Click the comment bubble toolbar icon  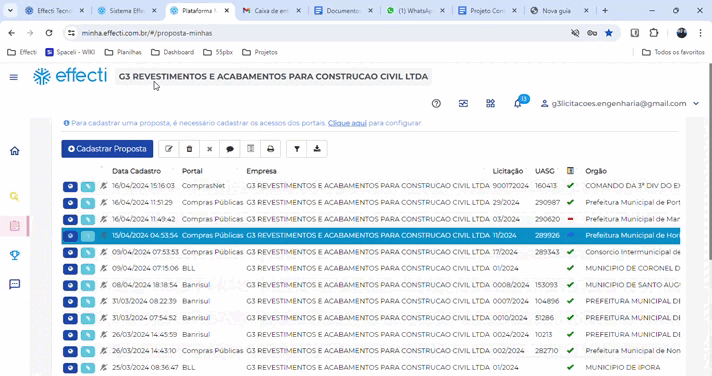click(x=230, y=149)
